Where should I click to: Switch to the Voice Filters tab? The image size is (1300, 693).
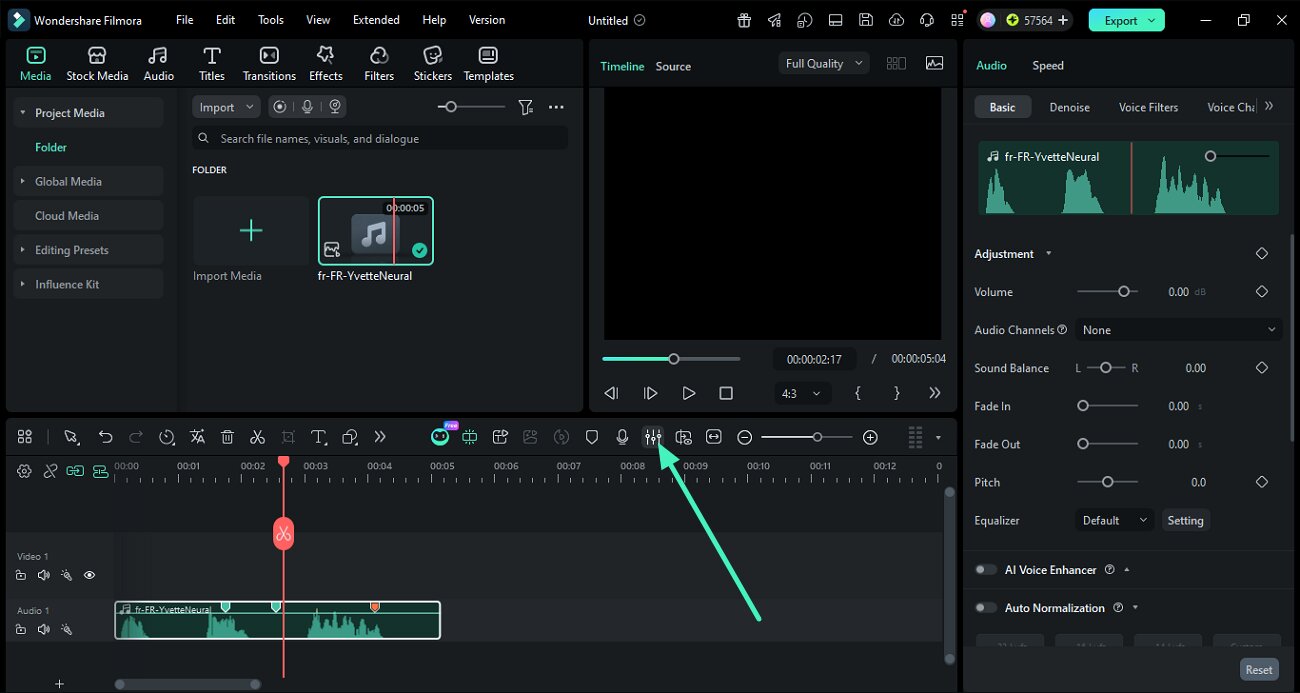point(1148,107)
